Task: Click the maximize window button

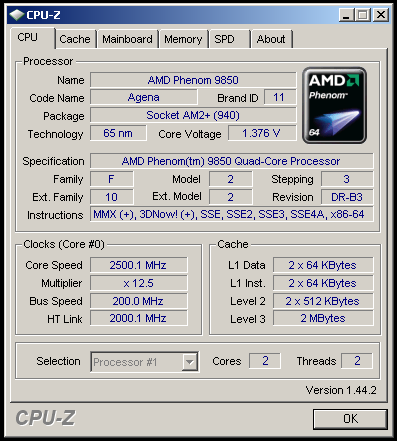Action: pos(363,15)
